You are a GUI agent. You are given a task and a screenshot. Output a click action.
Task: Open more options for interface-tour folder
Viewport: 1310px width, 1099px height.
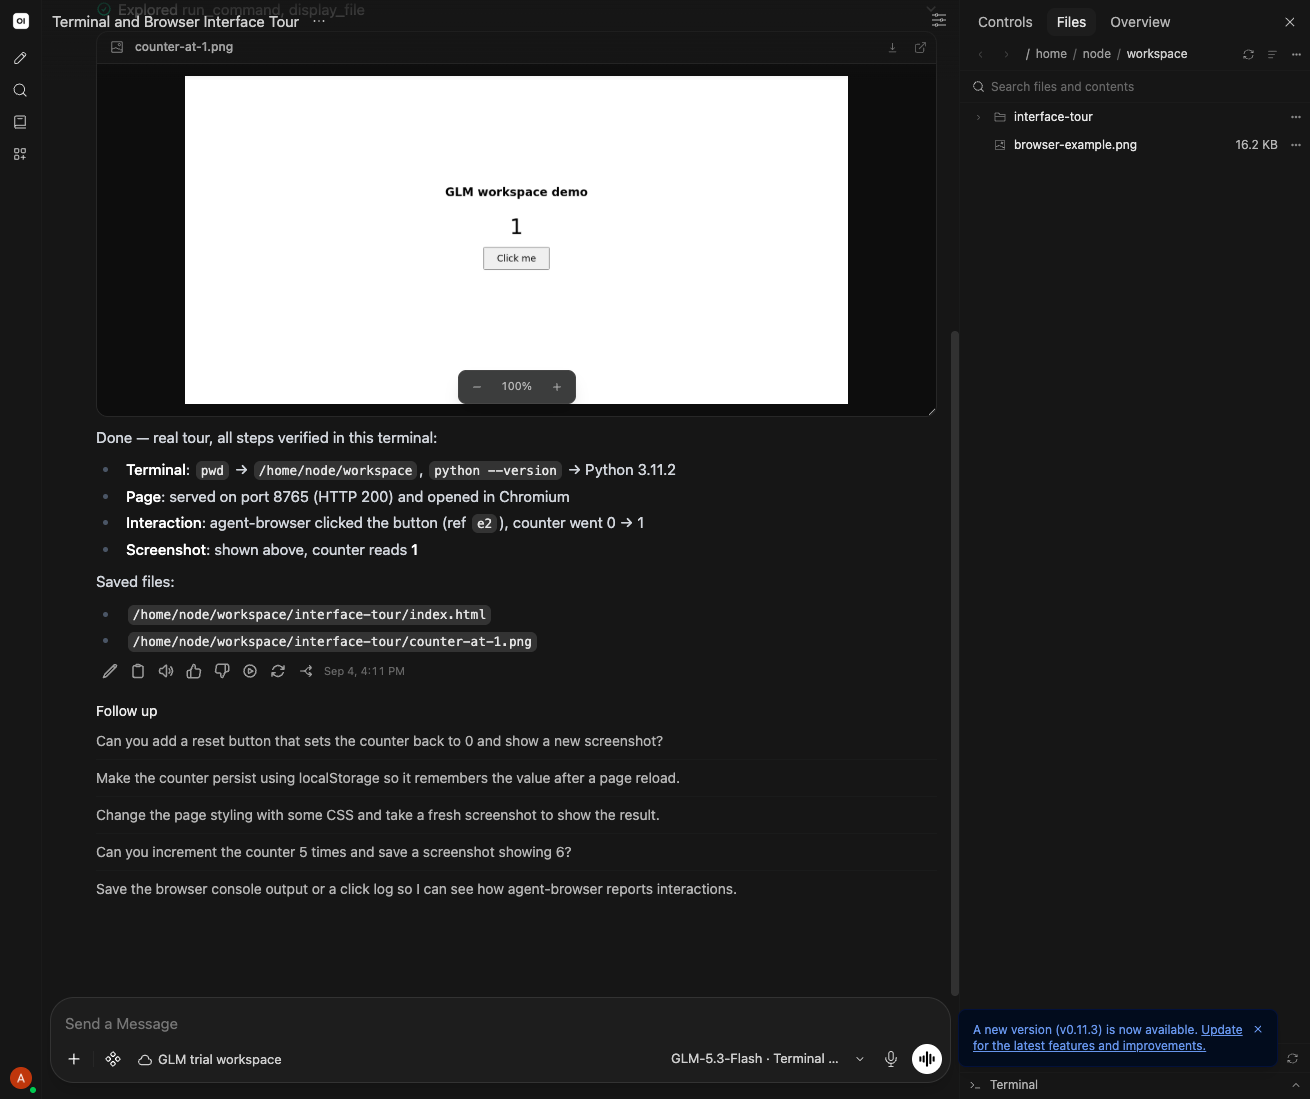1296,117
